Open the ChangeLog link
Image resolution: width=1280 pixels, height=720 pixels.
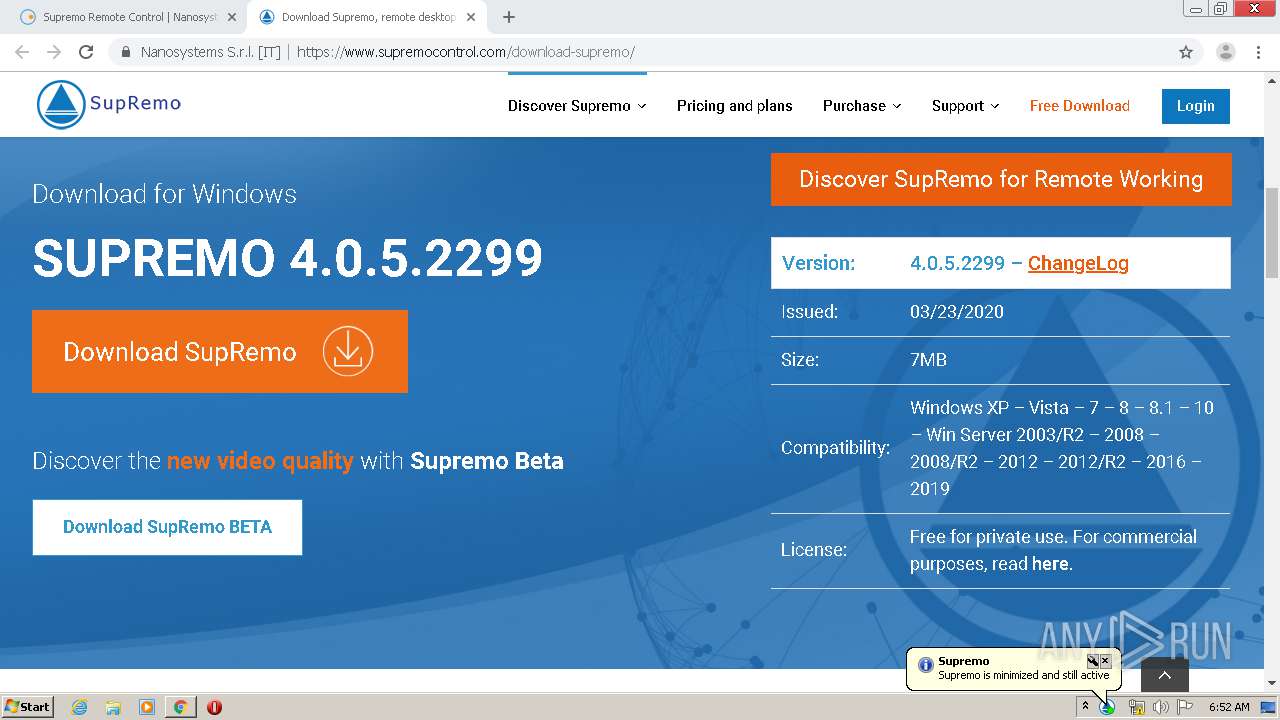(x=1078, y=263)
